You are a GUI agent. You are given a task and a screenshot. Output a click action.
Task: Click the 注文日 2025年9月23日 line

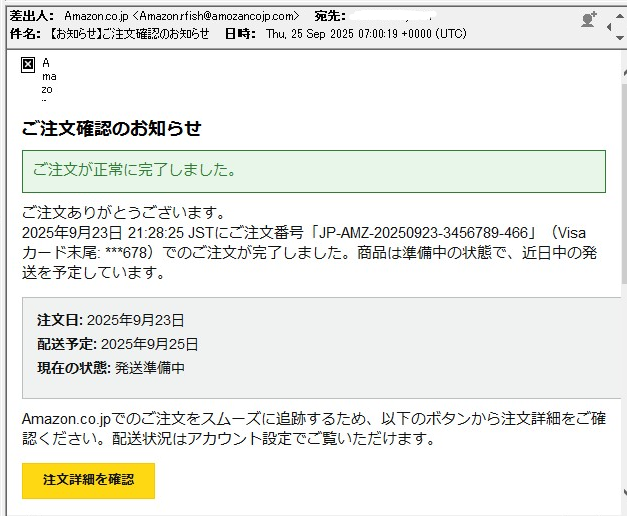click(111, 320)
